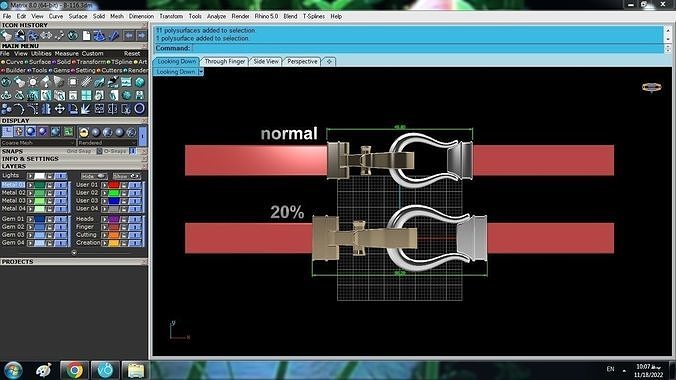
Task: Click the red User 01 color swatch
Action: [x=113, y=185]
